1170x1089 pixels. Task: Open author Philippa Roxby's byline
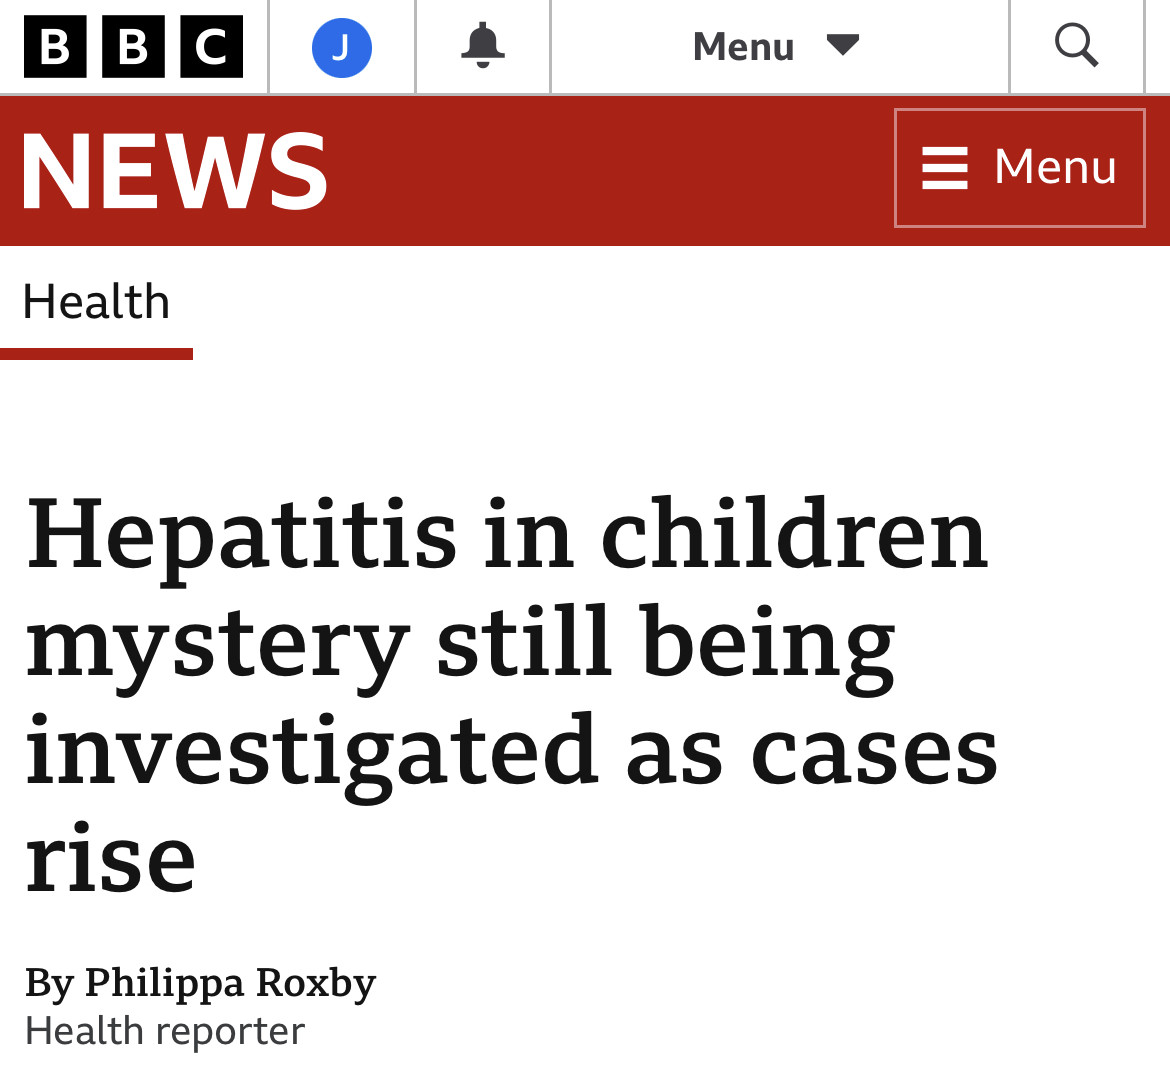230,982
